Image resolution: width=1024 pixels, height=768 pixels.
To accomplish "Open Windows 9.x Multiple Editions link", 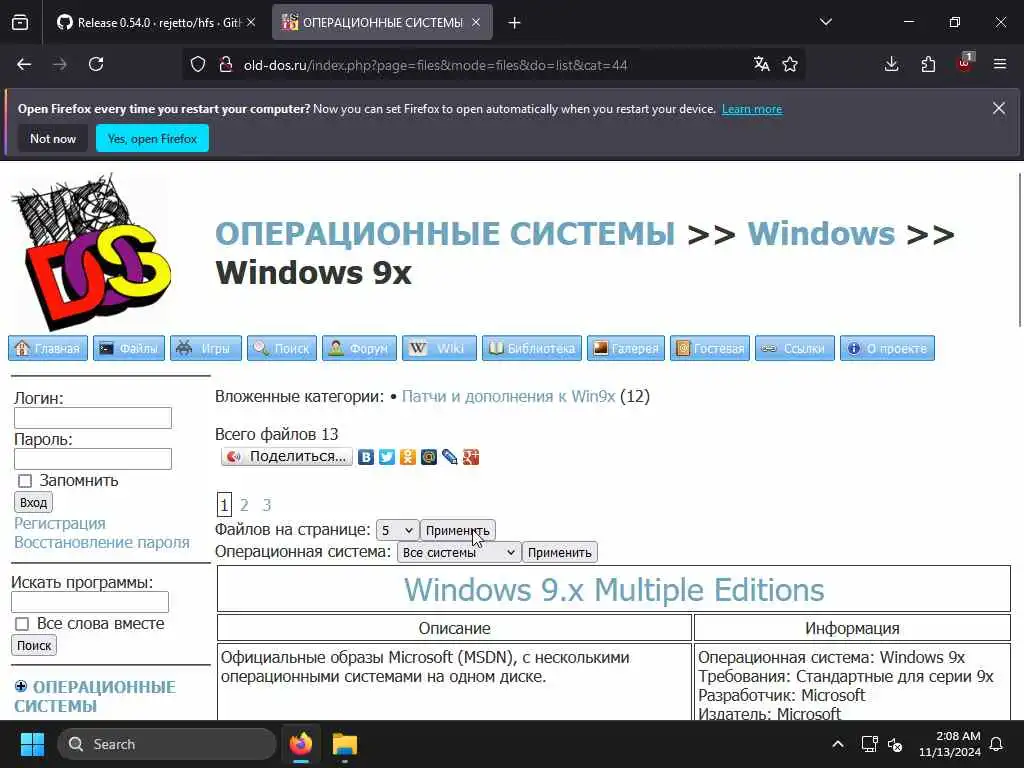I will click(614, 589).
